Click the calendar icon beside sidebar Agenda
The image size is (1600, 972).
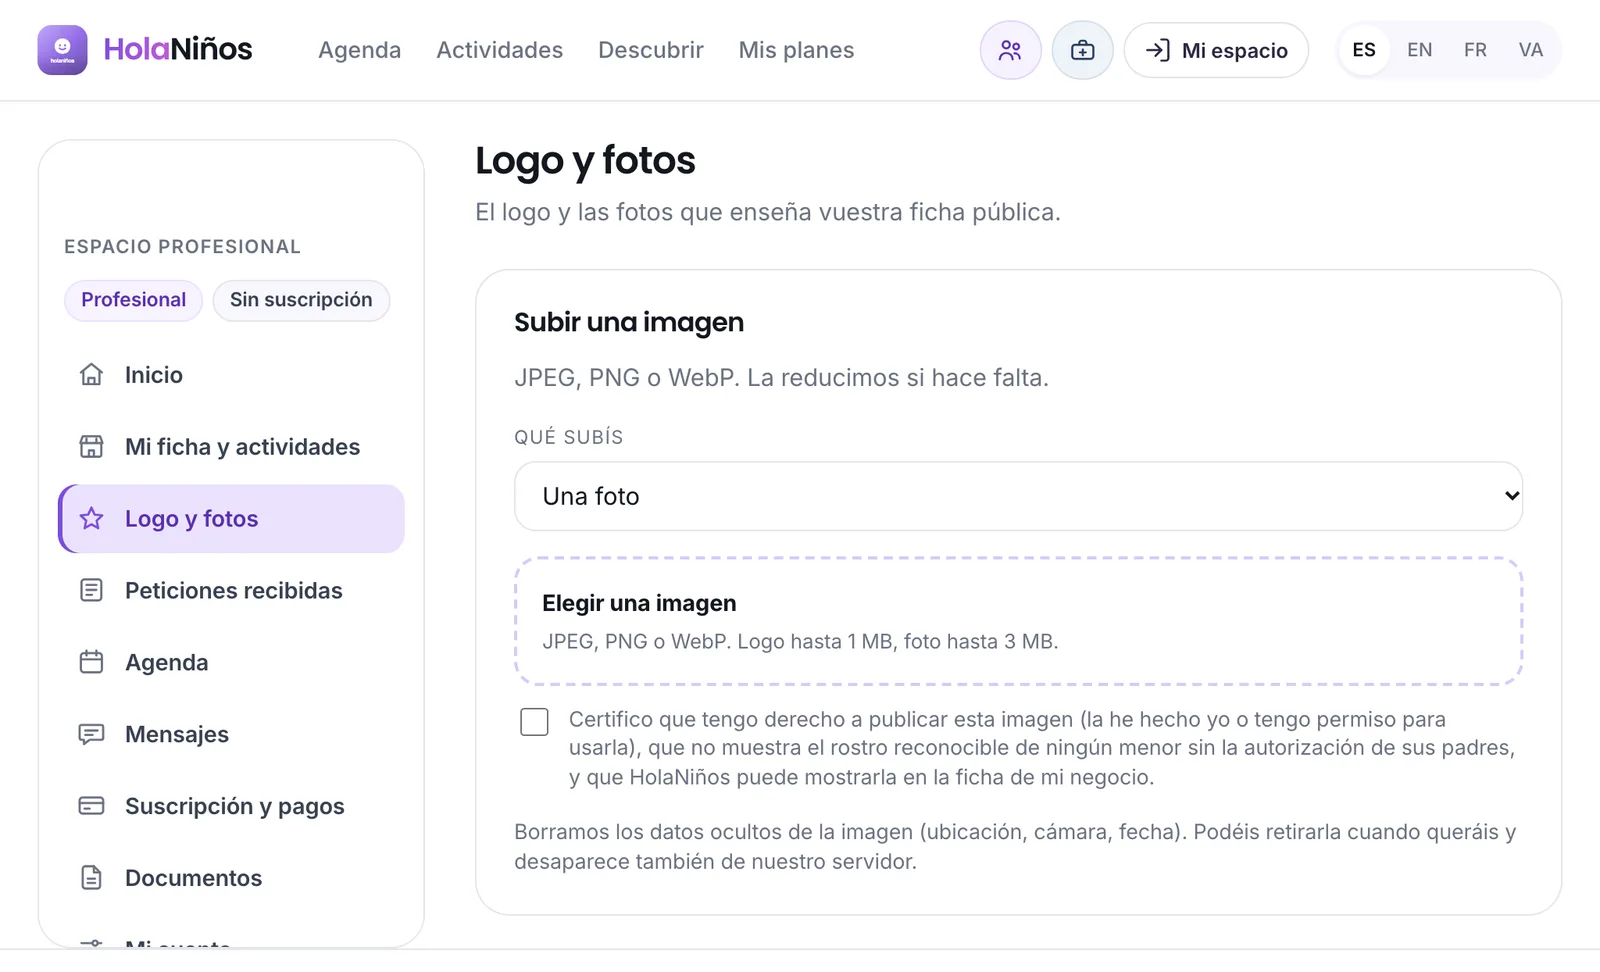91,663
